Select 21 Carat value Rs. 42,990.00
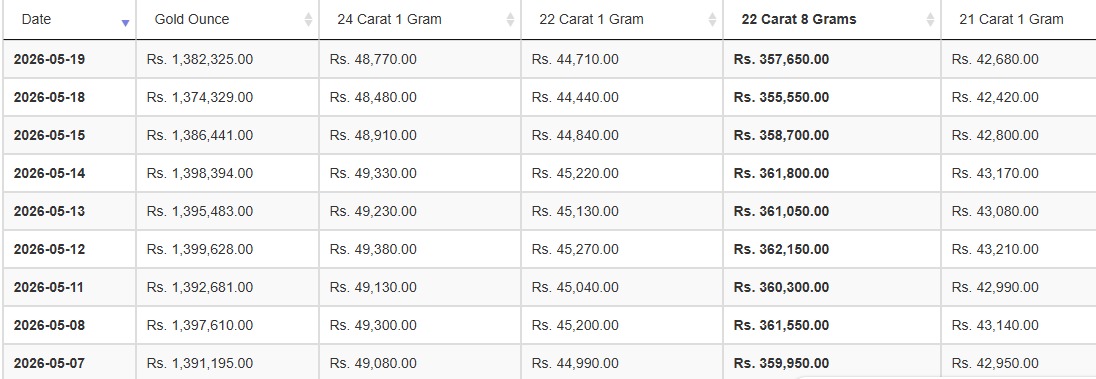 tap(995, 287)
